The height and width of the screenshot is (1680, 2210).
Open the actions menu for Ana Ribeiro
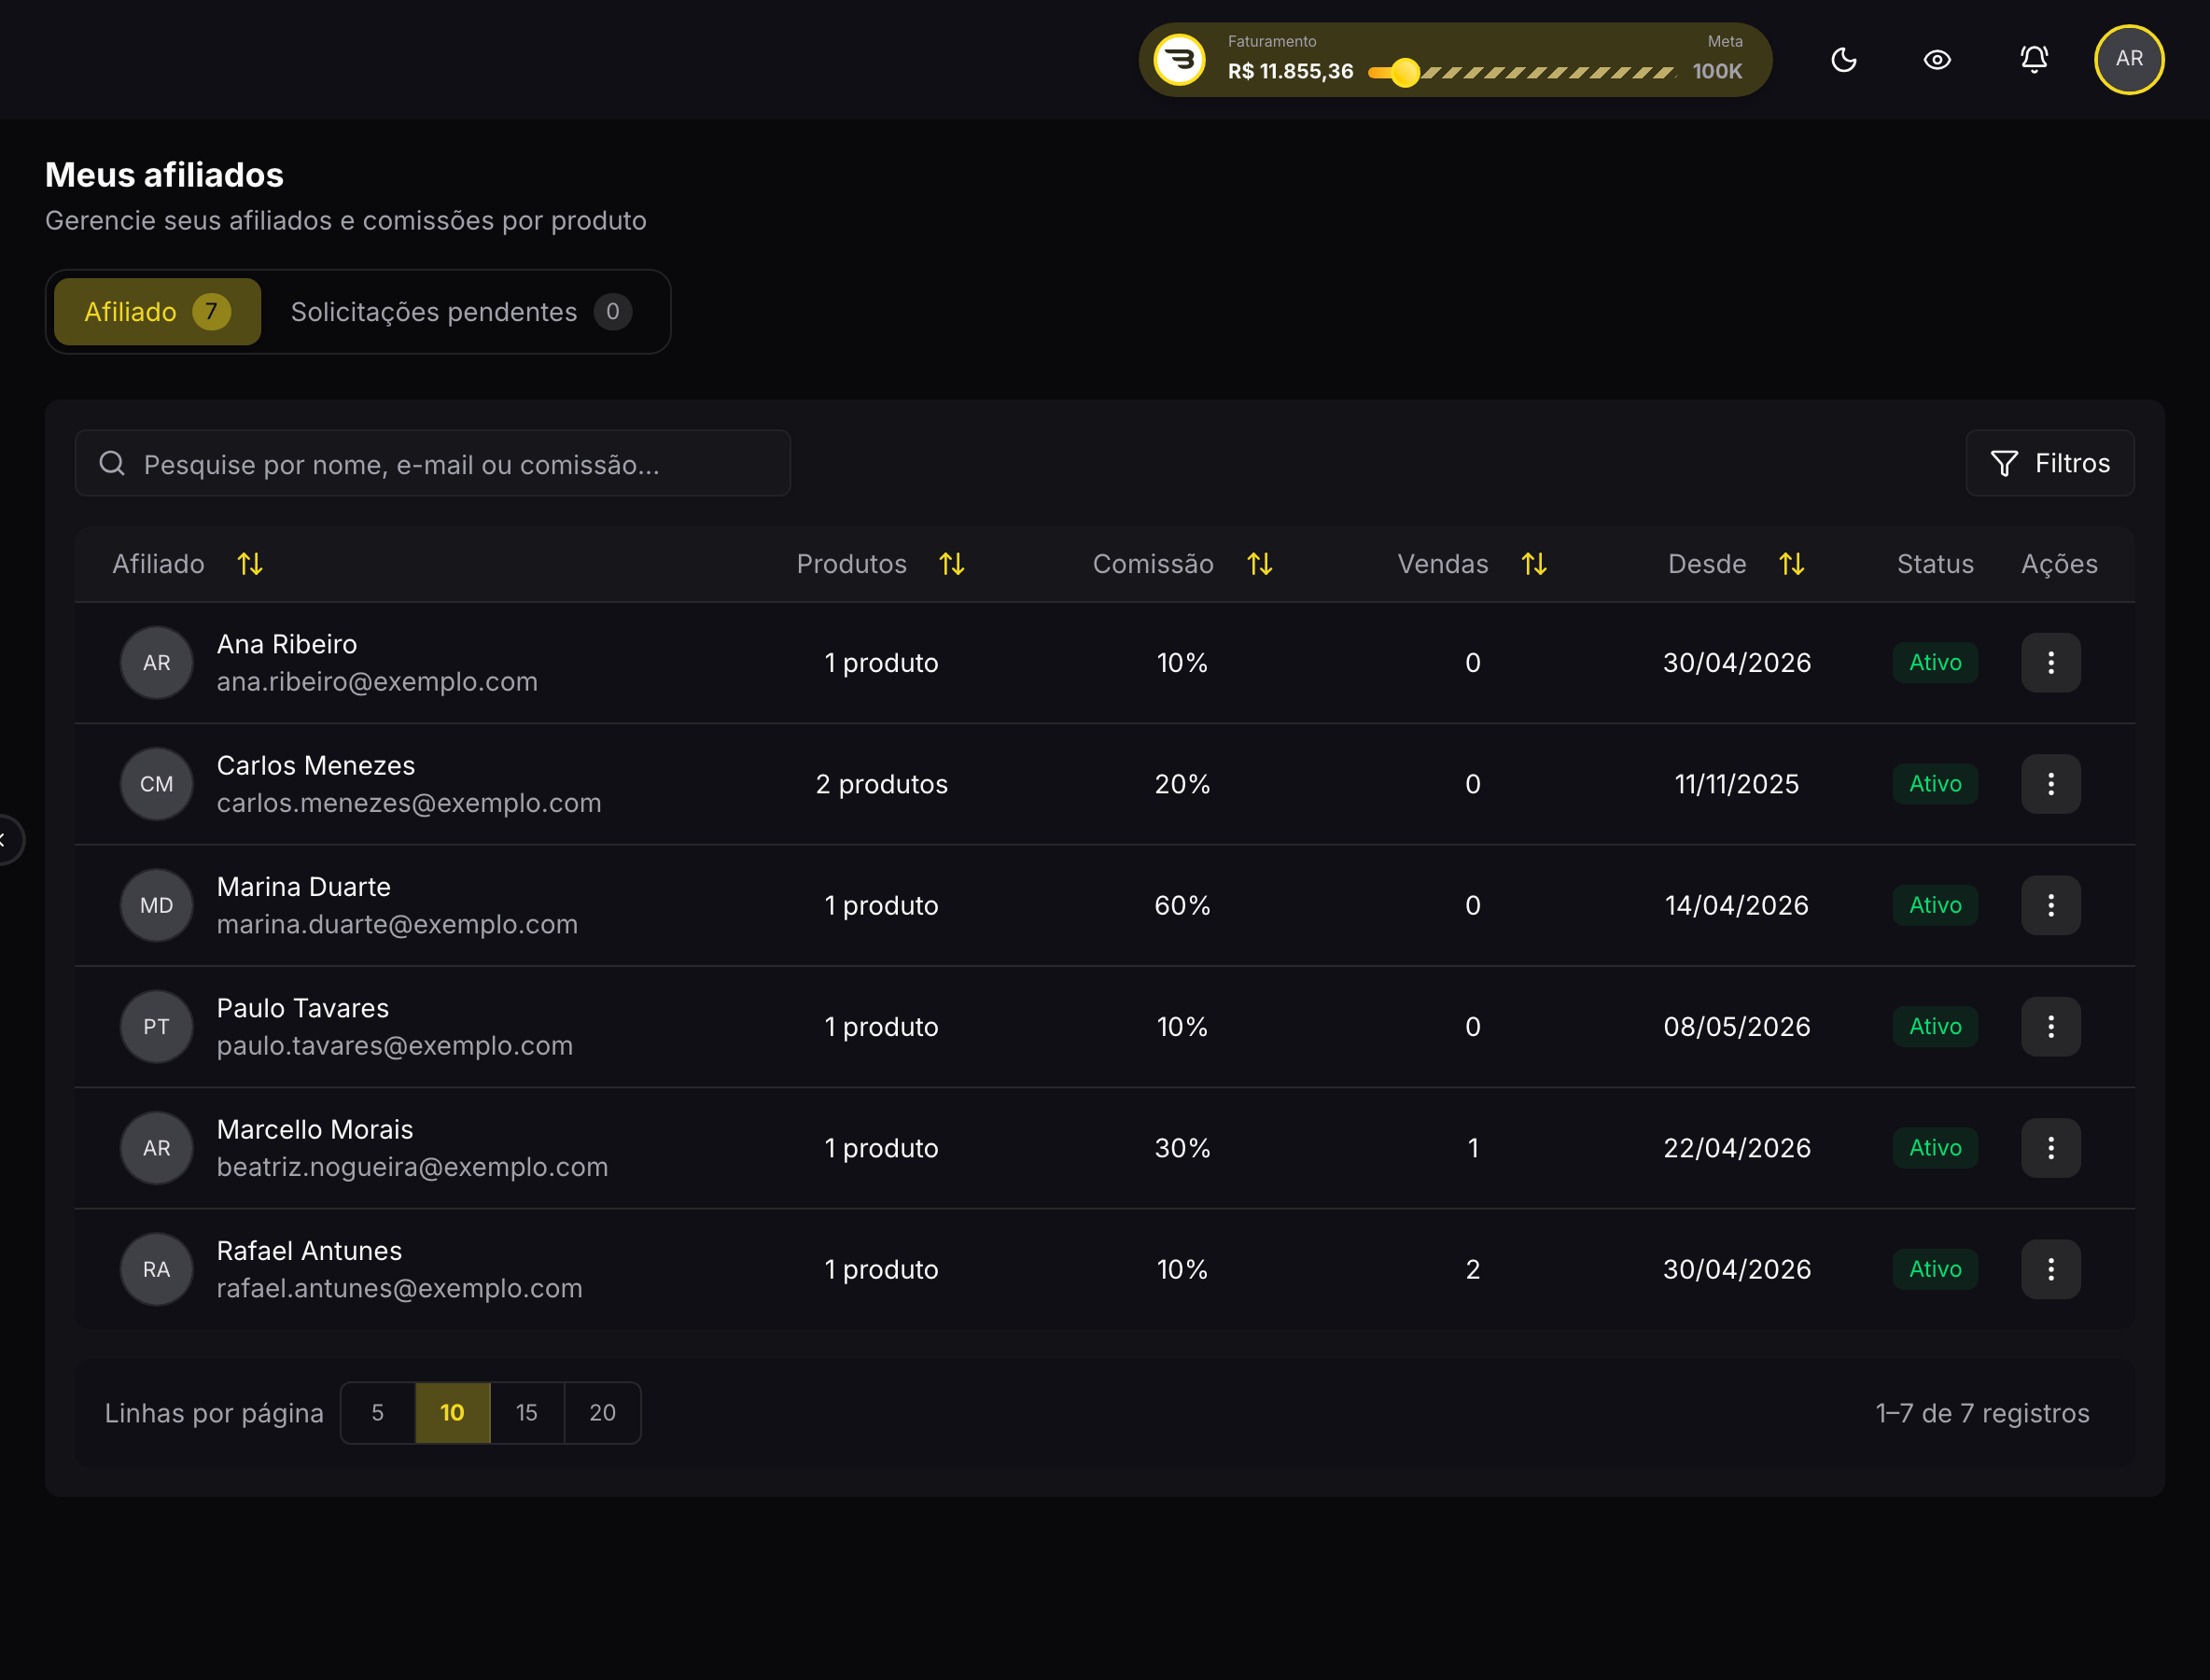pos(2051,663)
